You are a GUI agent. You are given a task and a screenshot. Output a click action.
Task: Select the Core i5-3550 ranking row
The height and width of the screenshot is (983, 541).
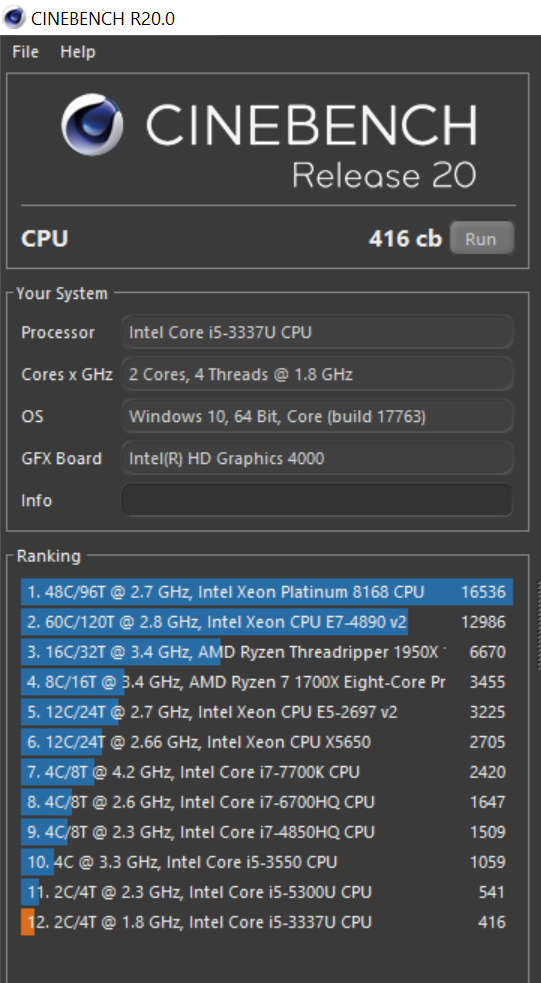click(267, 862)
